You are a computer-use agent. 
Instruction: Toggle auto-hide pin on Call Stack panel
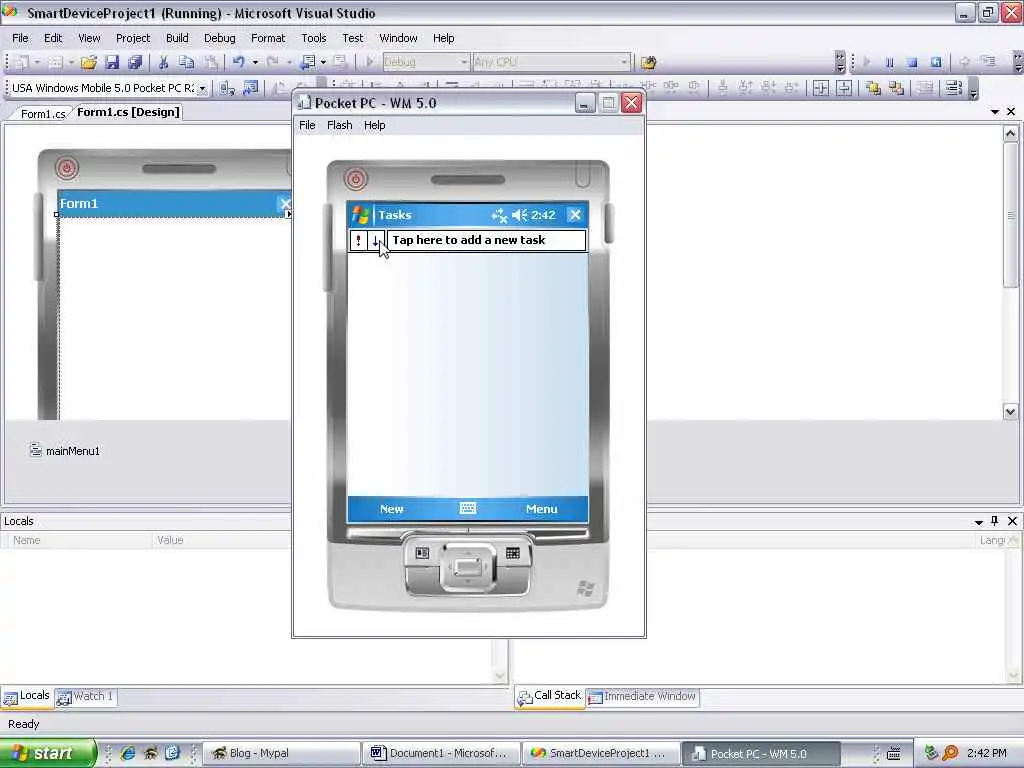coord(995,520)
